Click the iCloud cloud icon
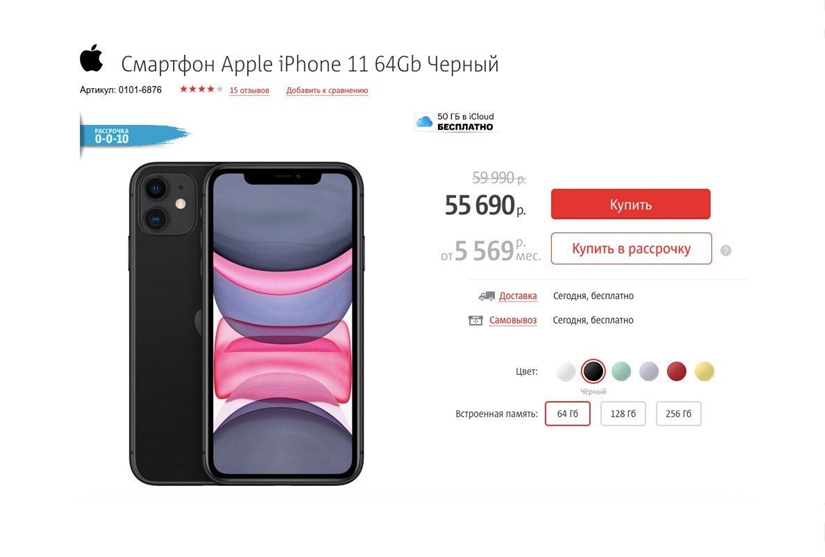825x557 pixels. click(424, 122)
